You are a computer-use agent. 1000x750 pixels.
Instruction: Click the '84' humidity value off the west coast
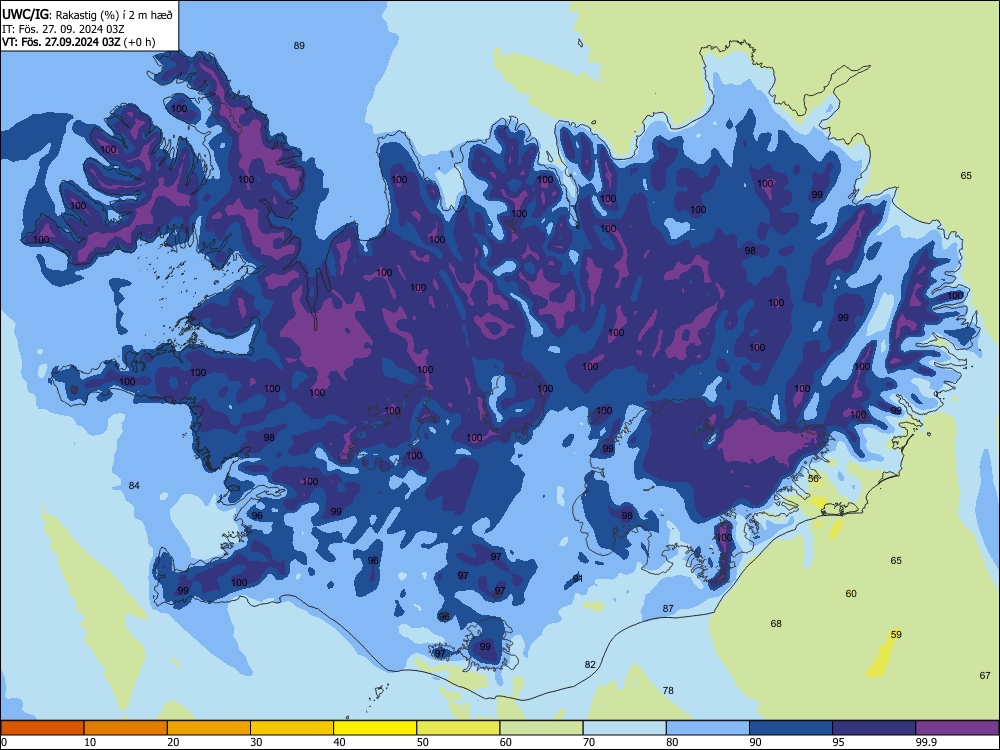coord(134,485)
